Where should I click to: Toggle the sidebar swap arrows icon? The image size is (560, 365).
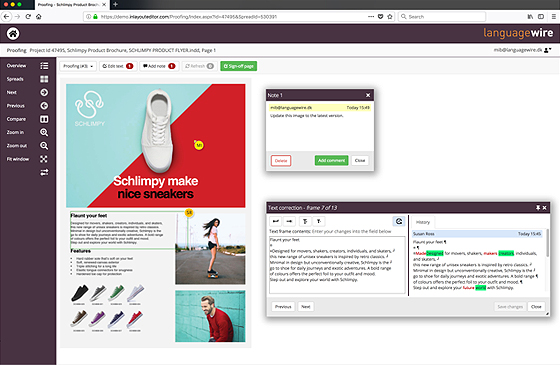tap(44, 172)
